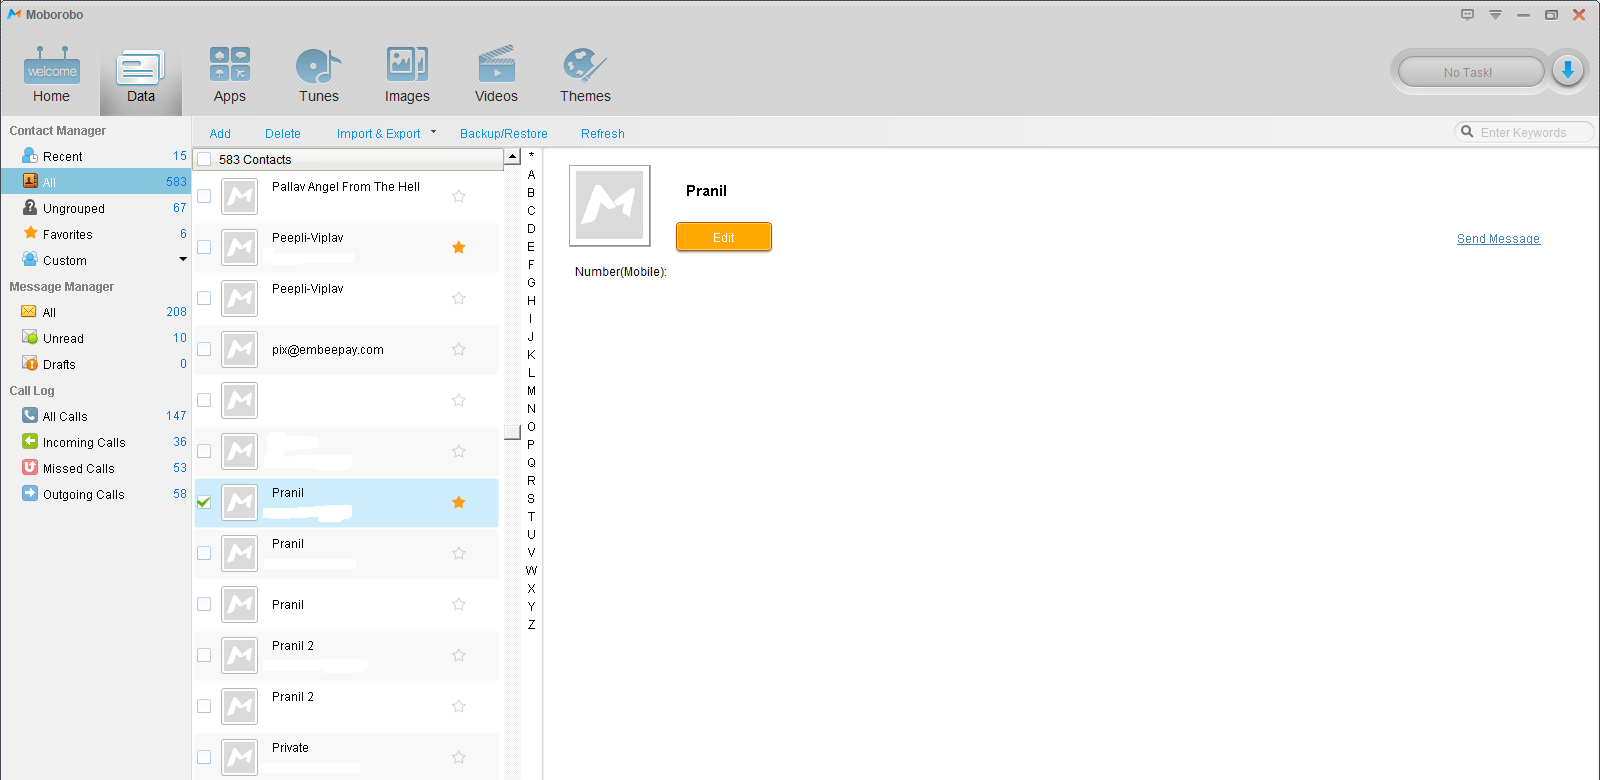Check the starred Peepli-Viplav contact

(x=204, y=247)
